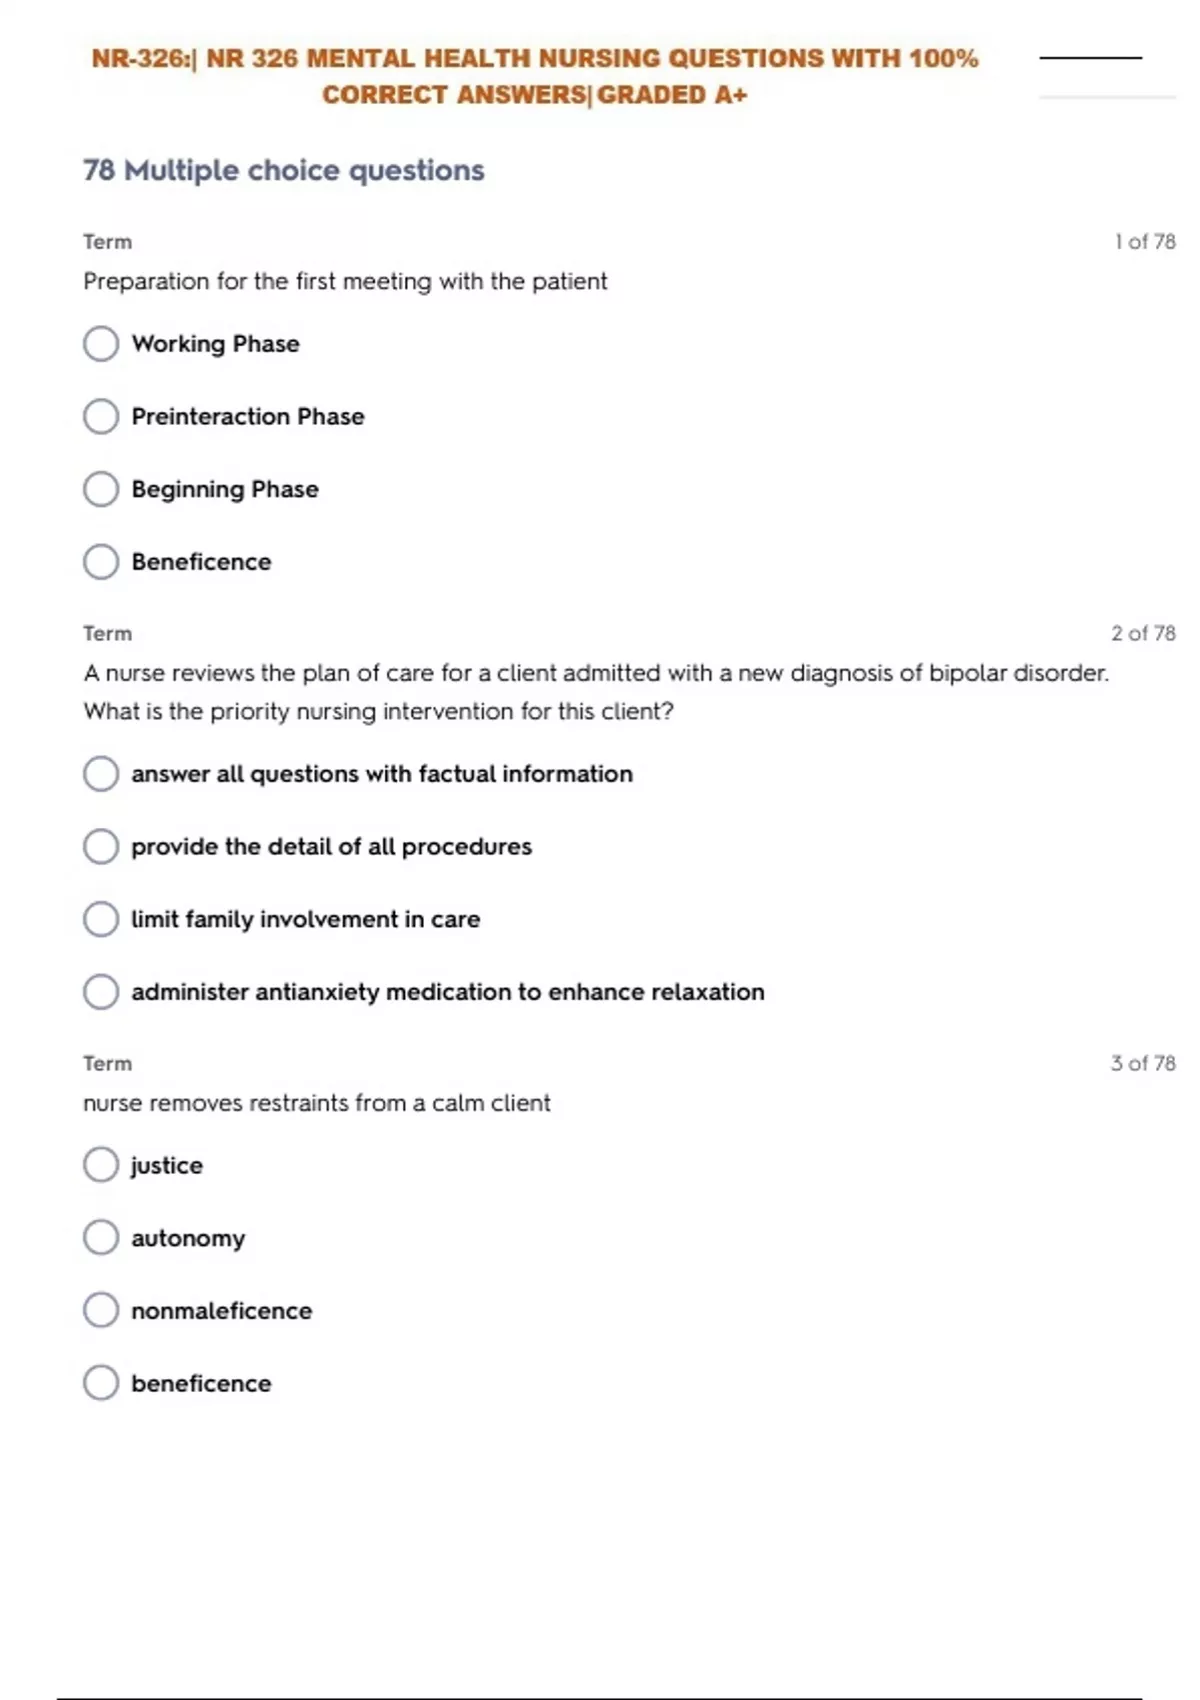Click the 2 of 78 question counter
Viewport: 1200px width, 1700px height.
[x=1143, y=633]
